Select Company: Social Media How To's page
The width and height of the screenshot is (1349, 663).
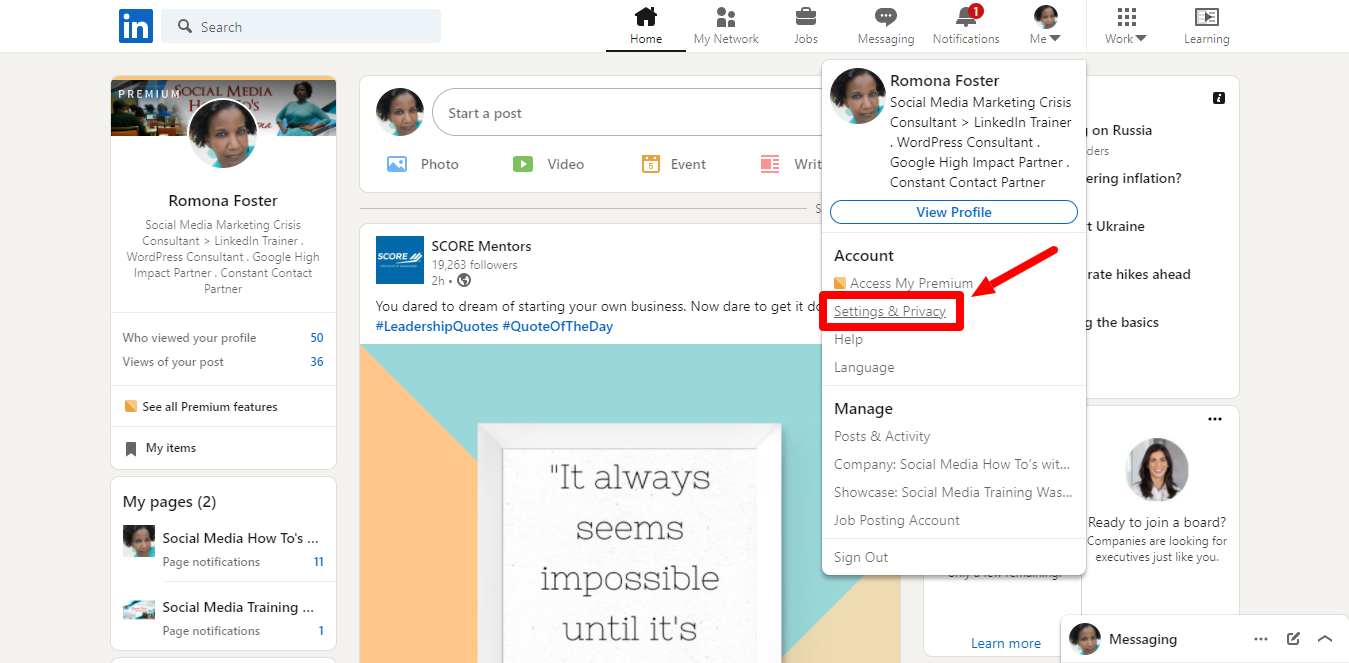(952, 464)
